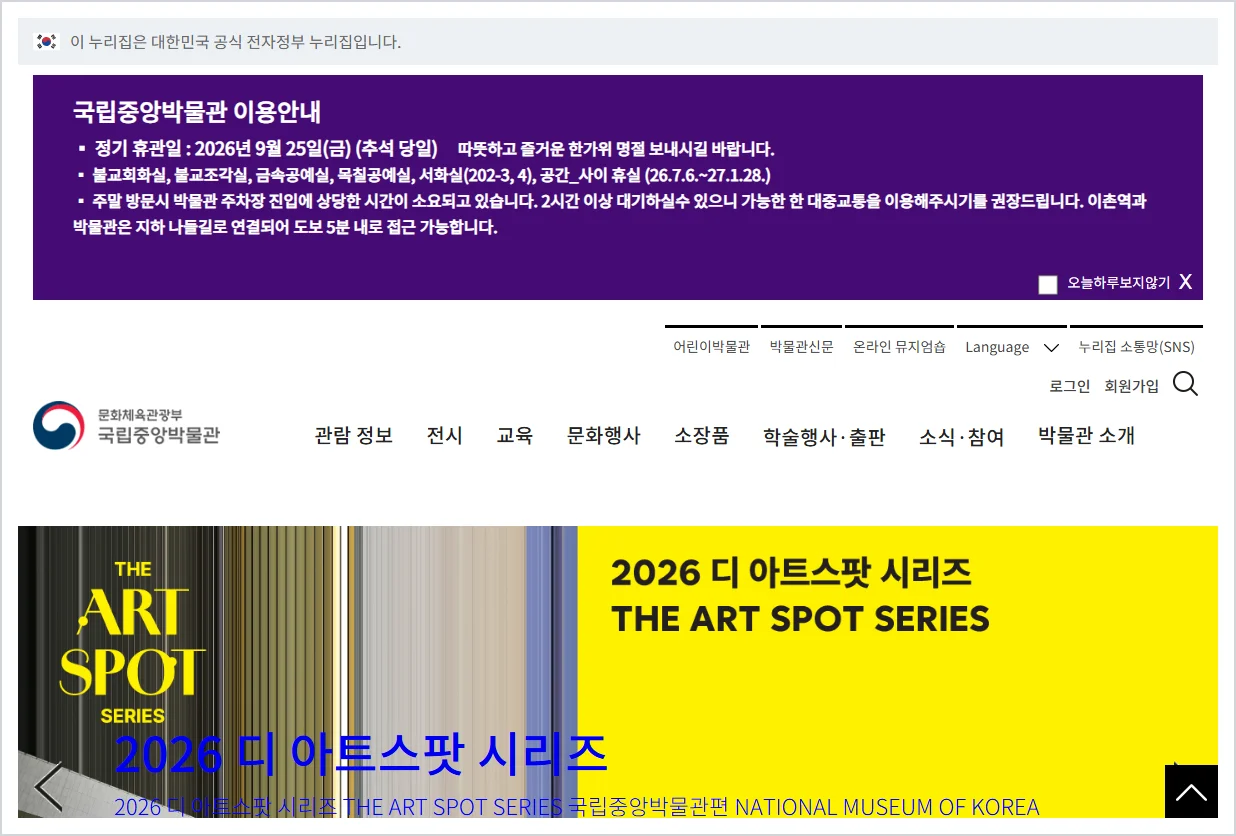Click the 로그인 link

pos(1069,386)
